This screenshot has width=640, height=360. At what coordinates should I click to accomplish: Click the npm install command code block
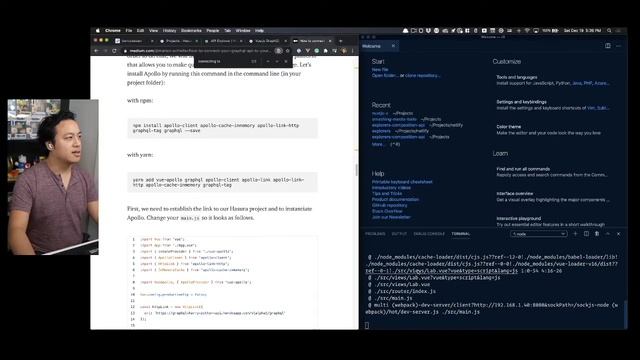tap(222, 128)
